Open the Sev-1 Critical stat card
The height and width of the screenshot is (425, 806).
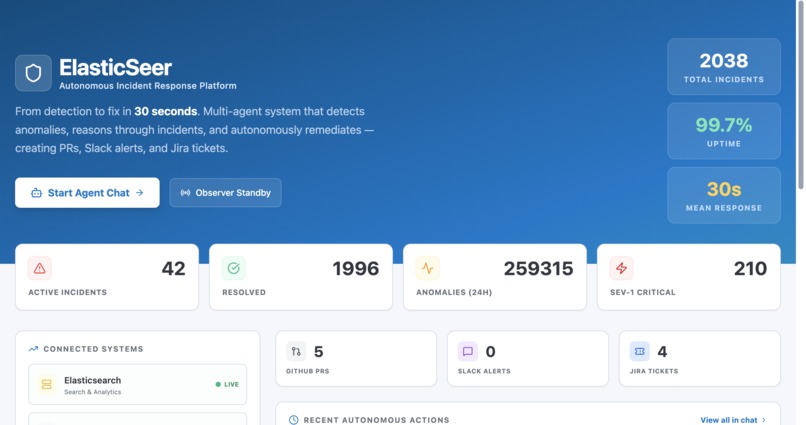click(689, 277)
